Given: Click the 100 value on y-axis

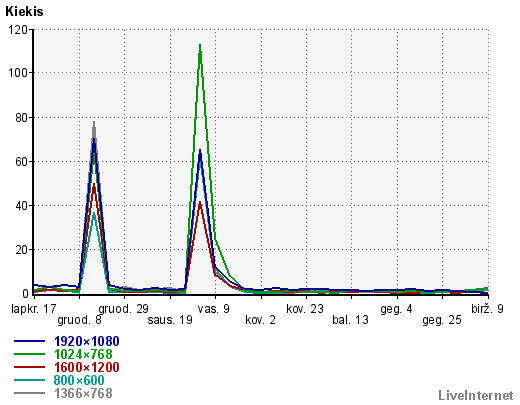Looking at the screenshot, I should (x=18, y=73).
